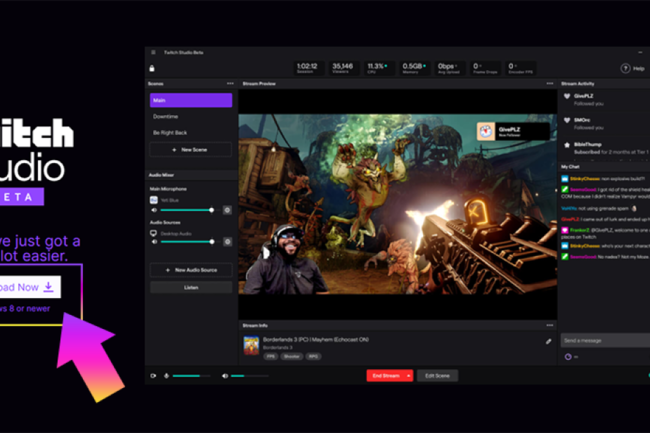Click the Borderlands 3 game cover thumbnail
Screen dimensions: 650x433
pyautogui.click(x=252, y=345)
